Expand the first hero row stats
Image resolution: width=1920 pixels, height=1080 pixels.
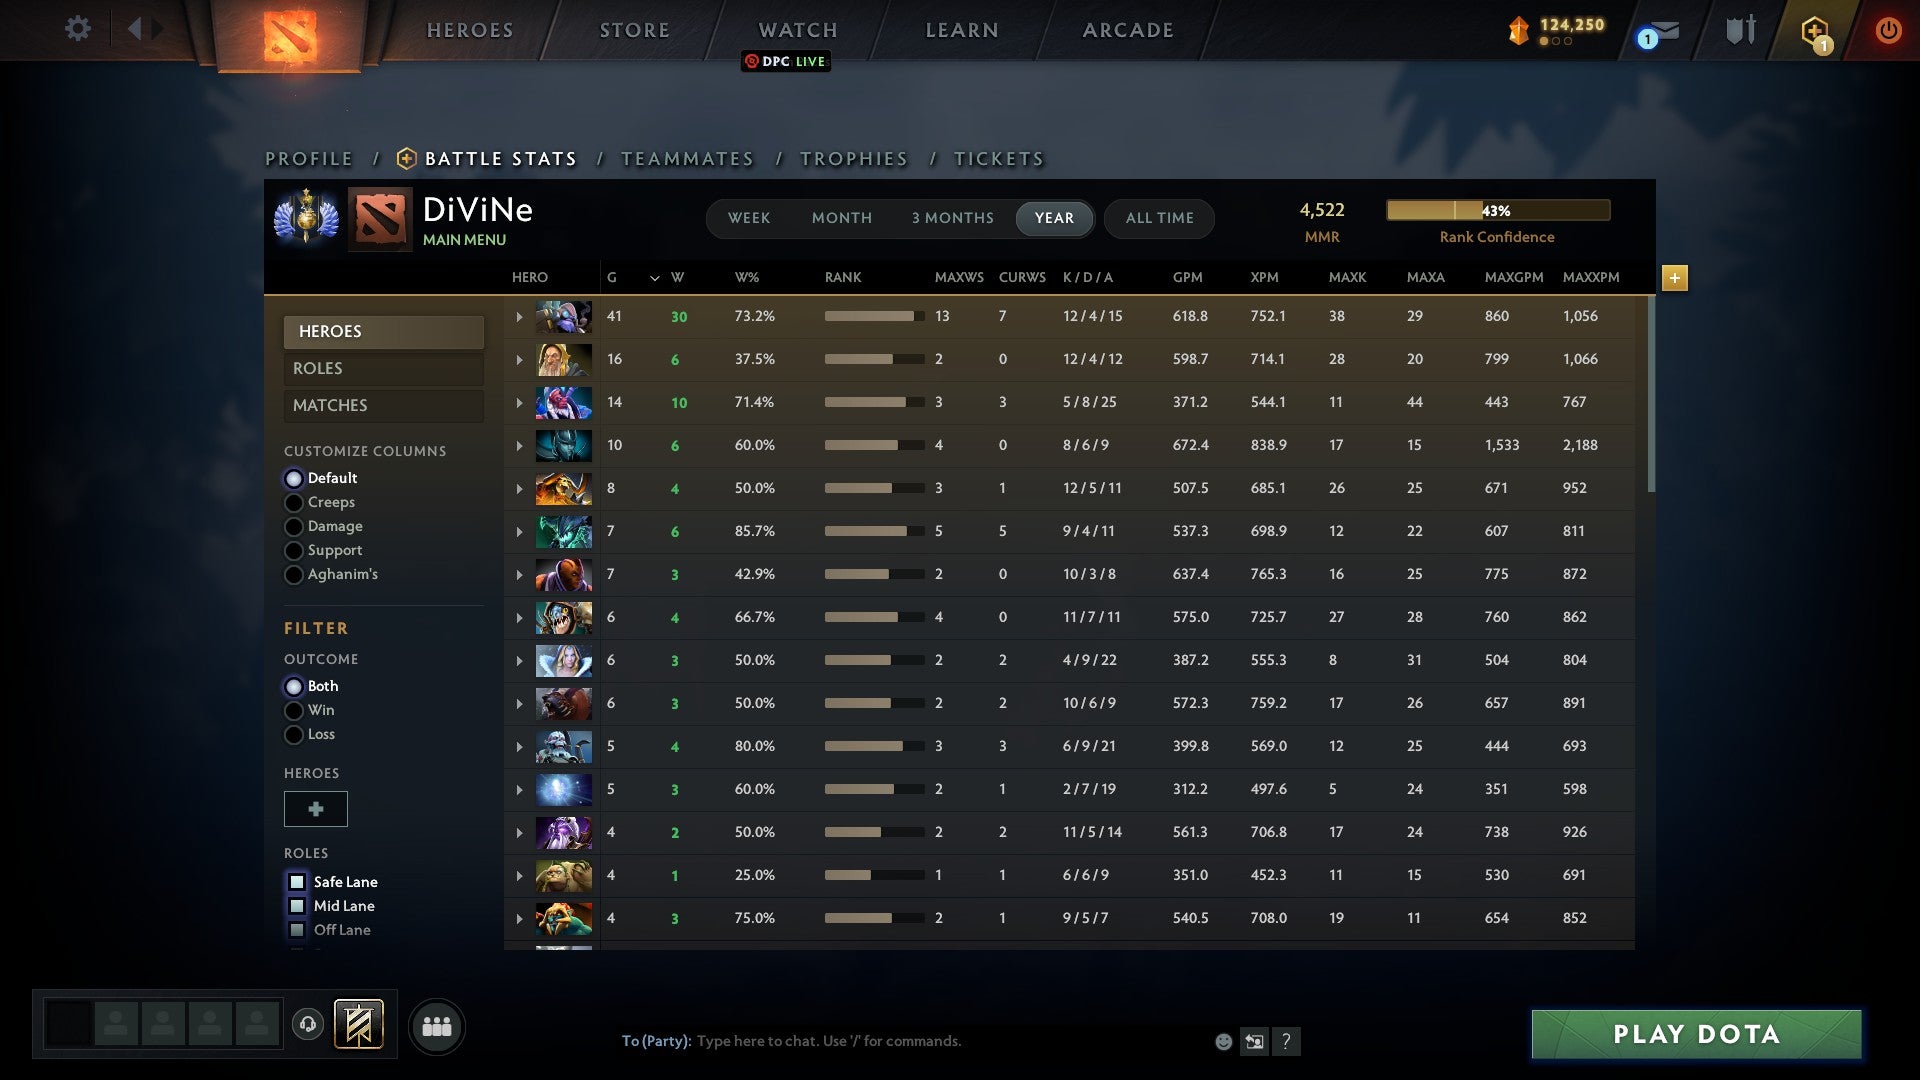pyautogui.click(x=519, y=316)
